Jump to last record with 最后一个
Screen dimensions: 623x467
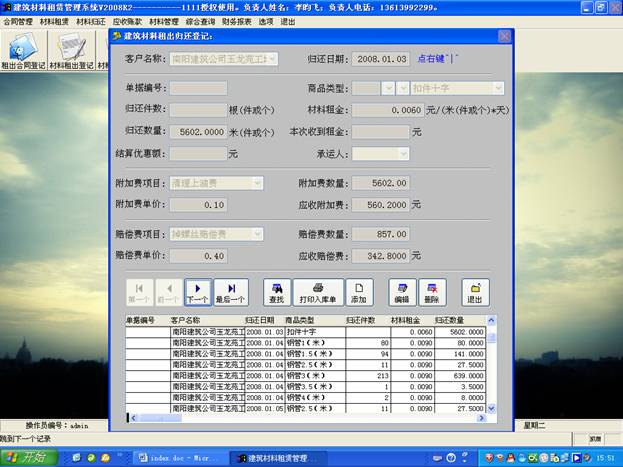230,291
